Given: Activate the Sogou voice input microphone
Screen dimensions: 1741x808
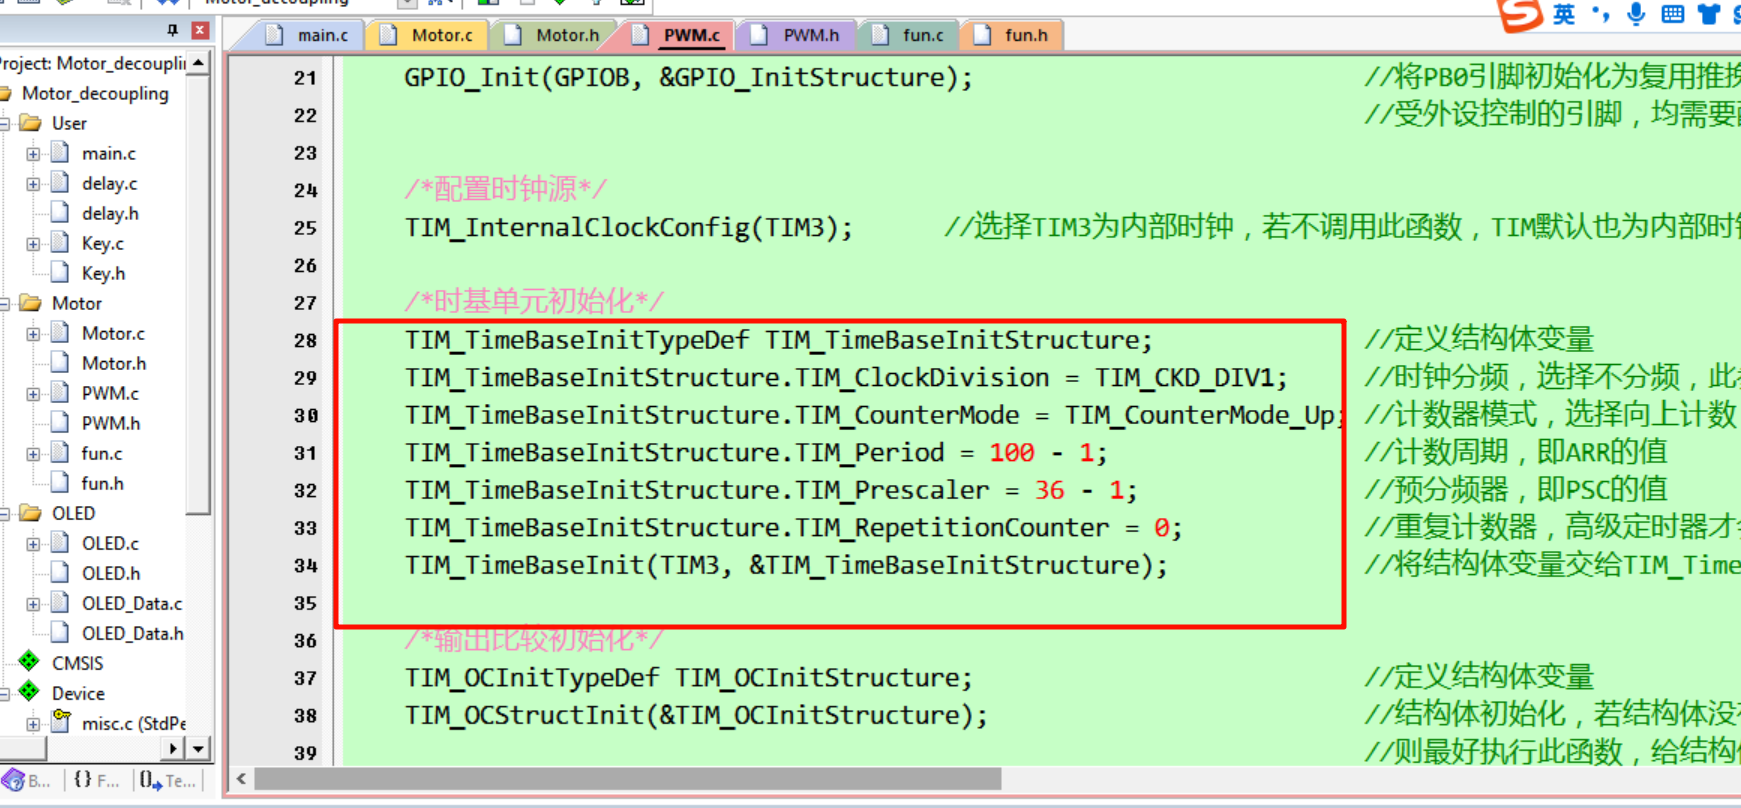Looking at the screenshot, I should click(1636, 14).
